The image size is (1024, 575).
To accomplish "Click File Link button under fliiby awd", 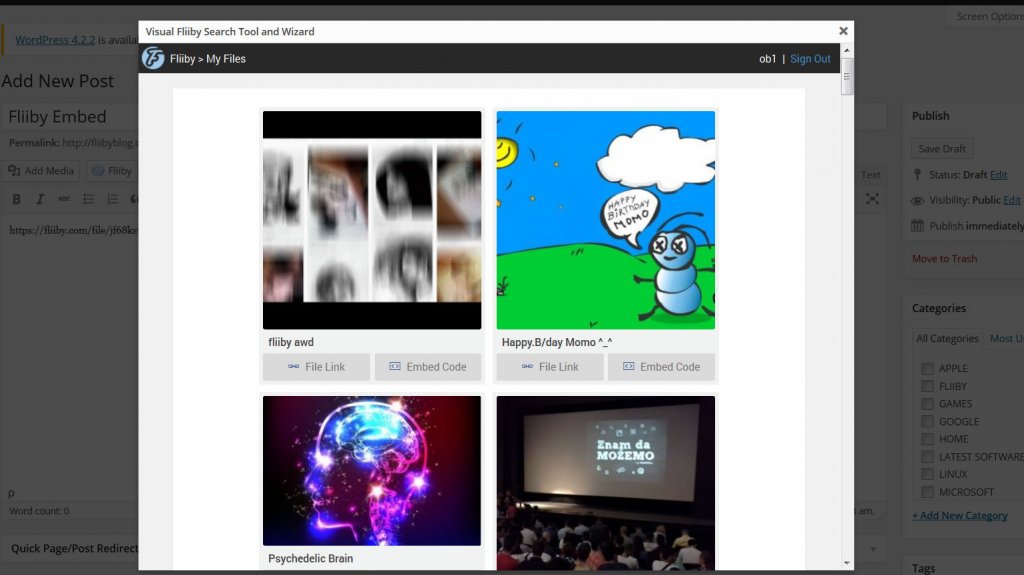I will click(316, 367).
